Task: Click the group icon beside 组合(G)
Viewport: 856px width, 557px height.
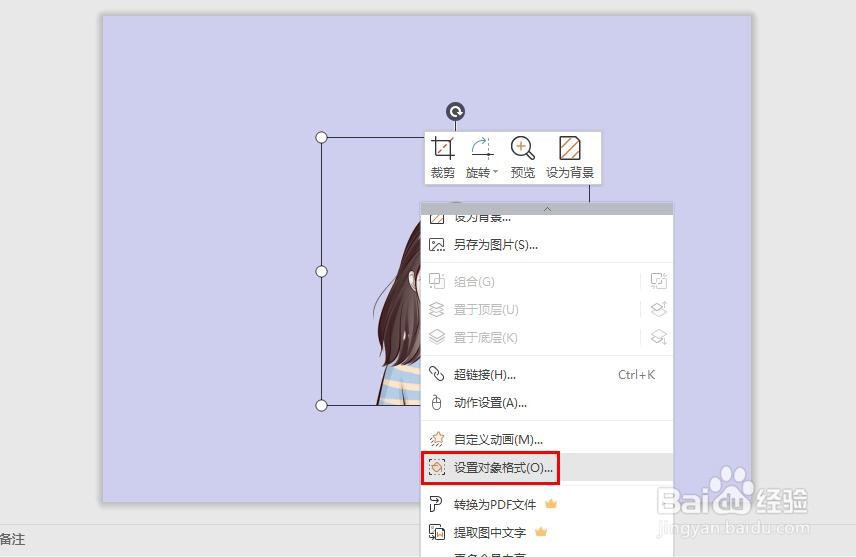Action: pos(437,281)
